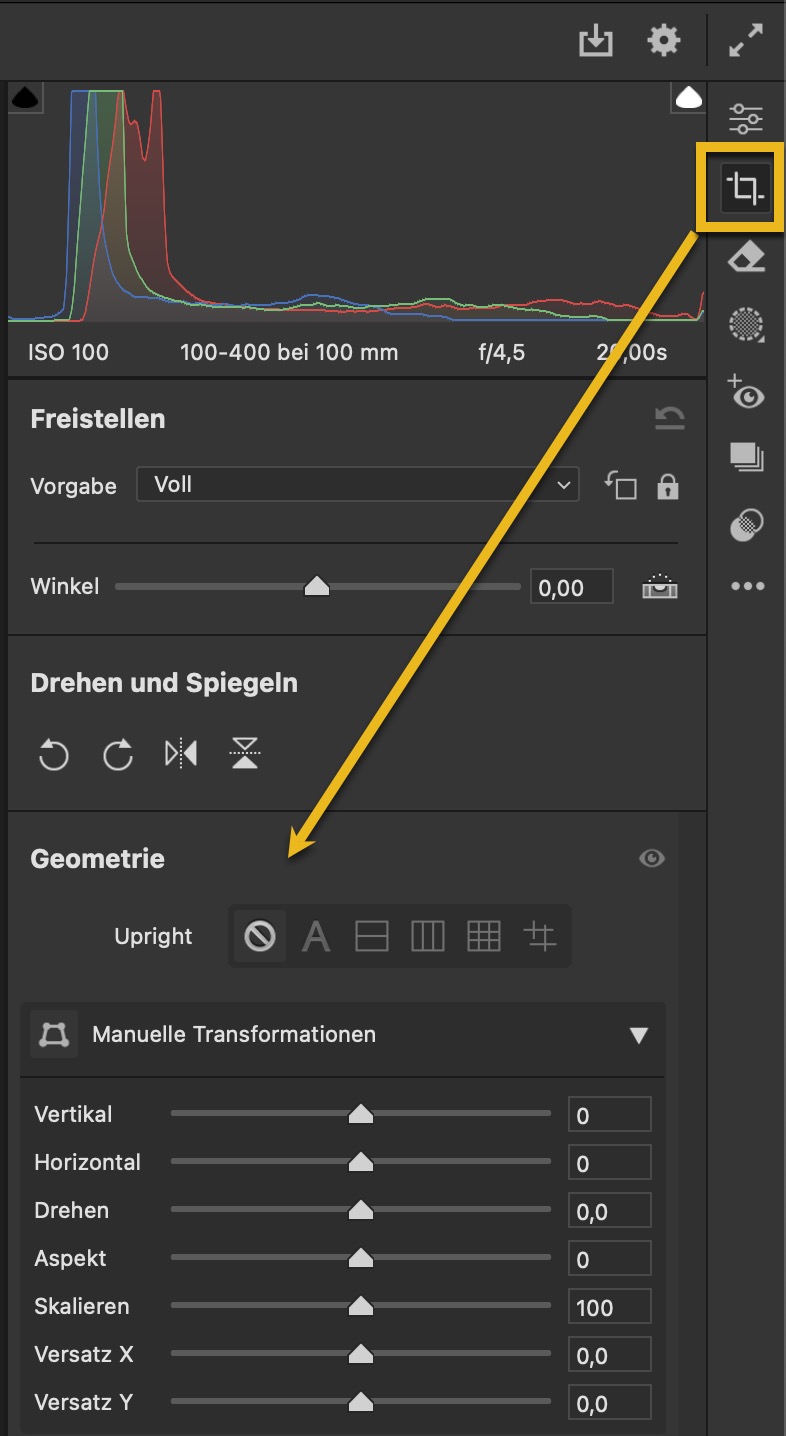The width and height of the screenshot is (786, 1436).
Task: Apply Auto Upright correction
Action: [316, 937]
